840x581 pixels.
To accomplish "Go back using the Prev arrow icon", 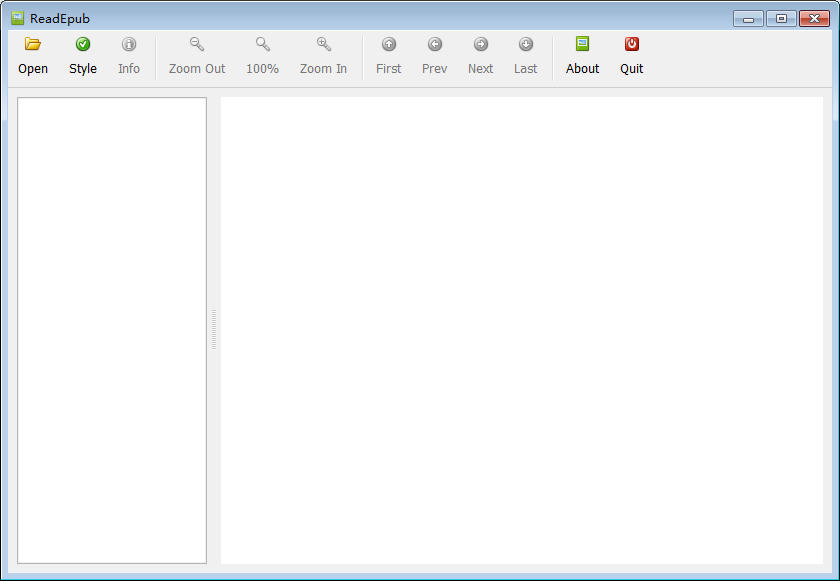I will click(x=434, y=44).
